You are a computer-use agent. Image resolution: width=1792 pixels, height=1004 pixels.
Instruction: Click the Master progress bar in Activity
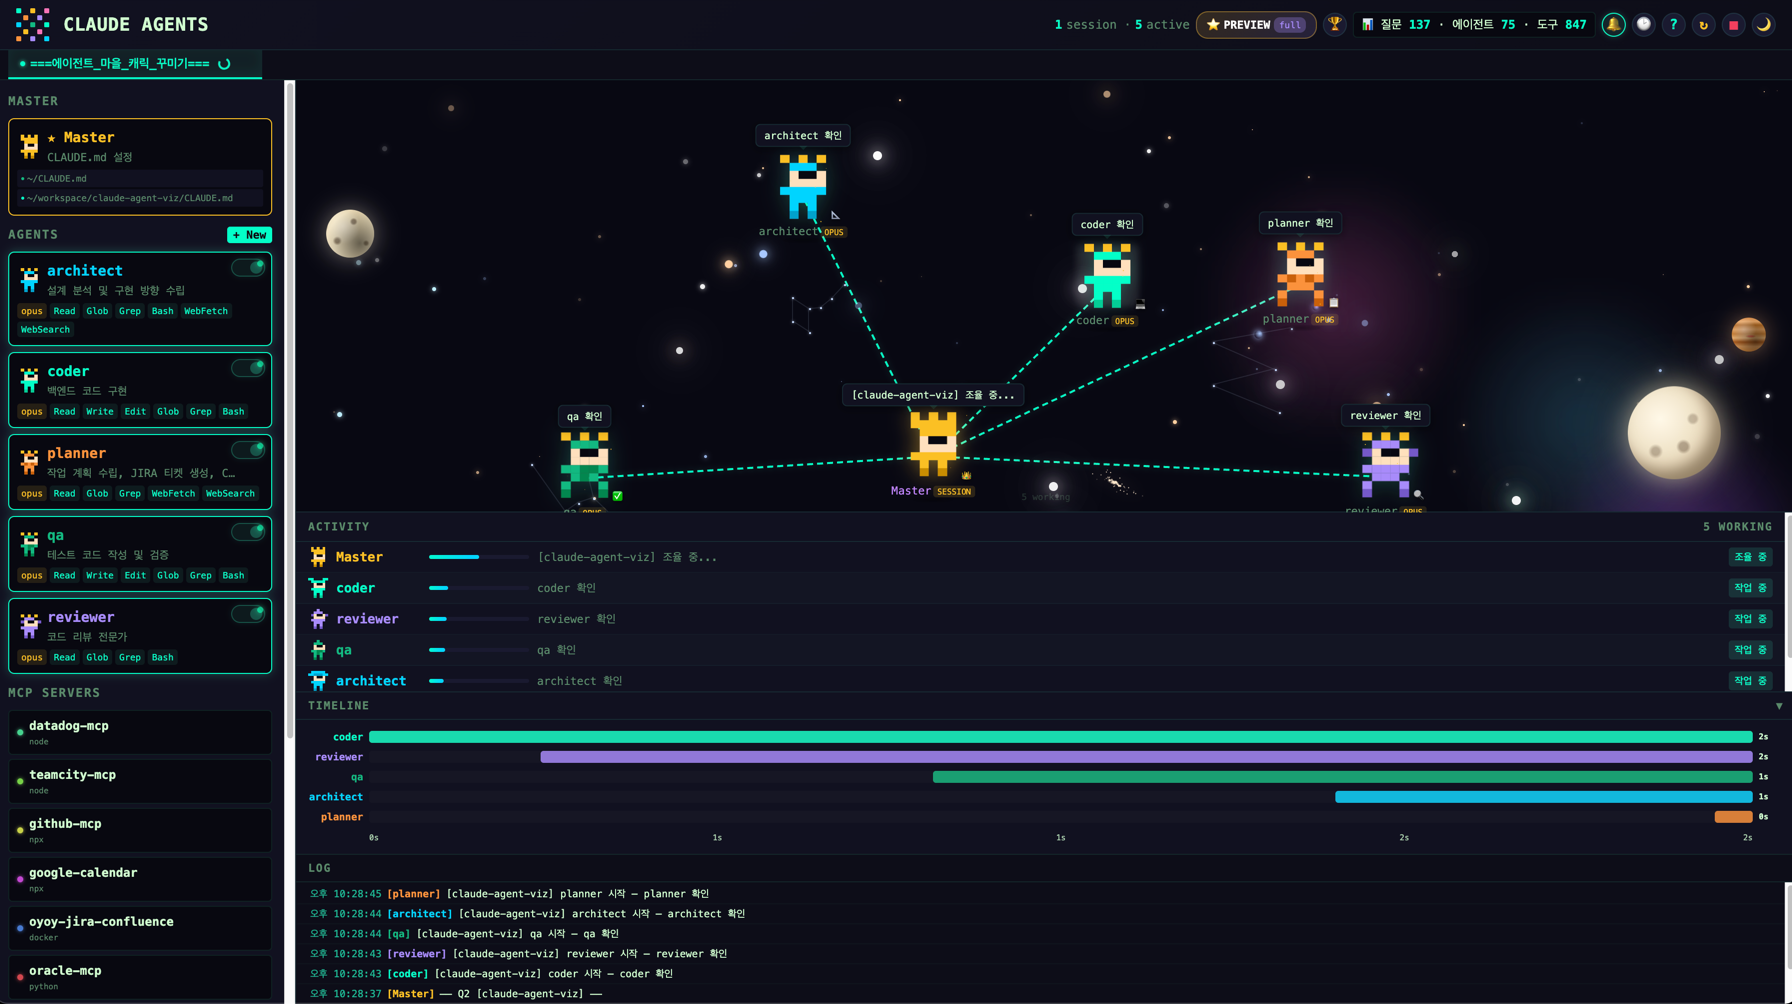click(x=479, y=557)
